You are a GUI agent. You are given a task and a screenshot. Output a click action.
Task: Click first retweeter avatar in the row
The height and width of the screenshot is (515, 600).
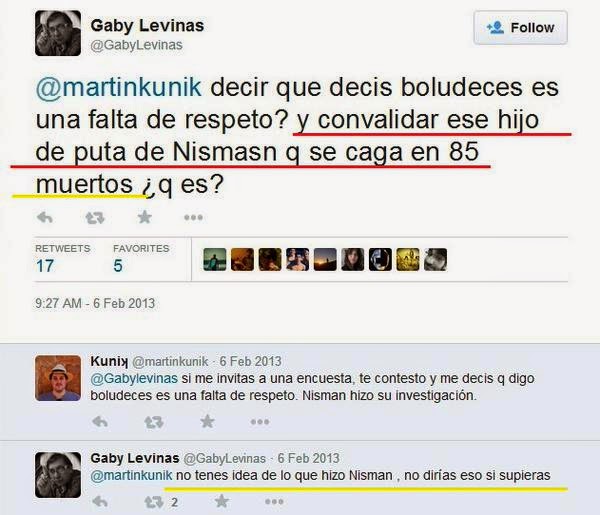tap(215, 259)
